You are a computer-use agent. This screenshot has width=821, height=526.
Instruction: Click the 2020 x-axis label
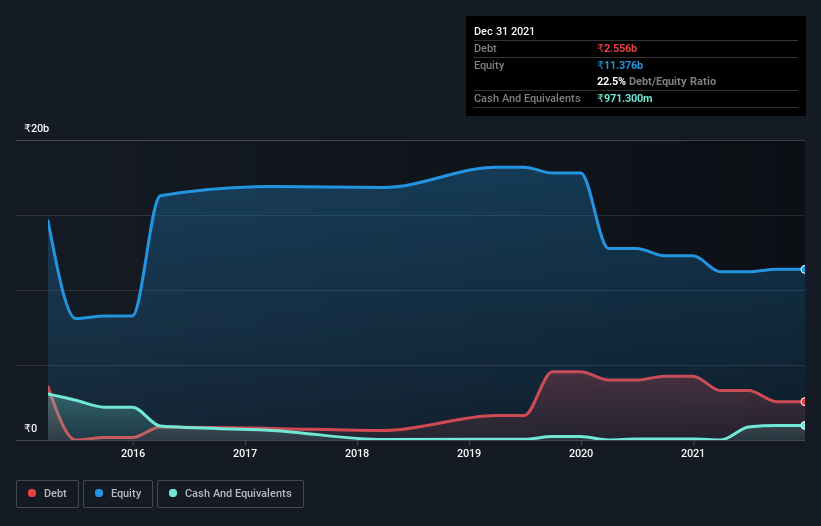[581, 453]
